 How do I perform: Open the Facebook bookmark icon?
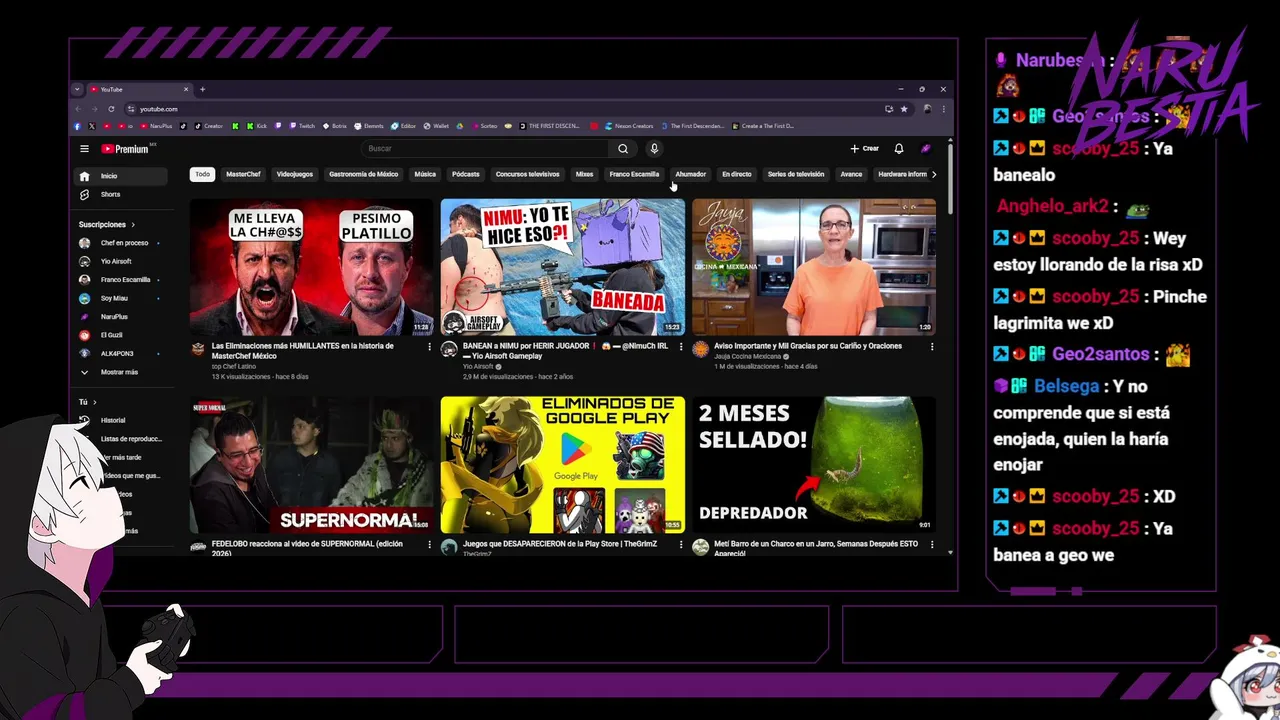[x=77, y=126]
